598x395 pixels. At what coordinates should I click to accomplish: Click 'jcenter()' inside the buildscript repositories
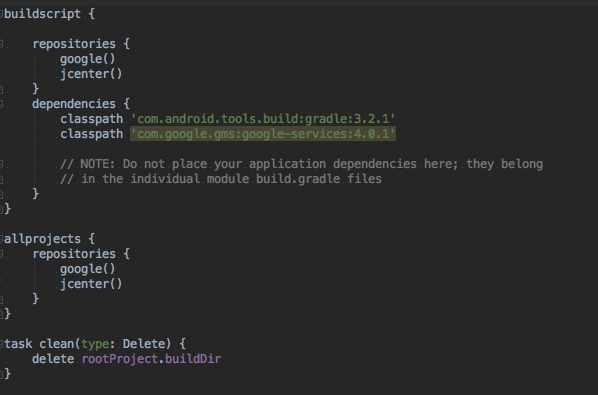coord(91,74)
